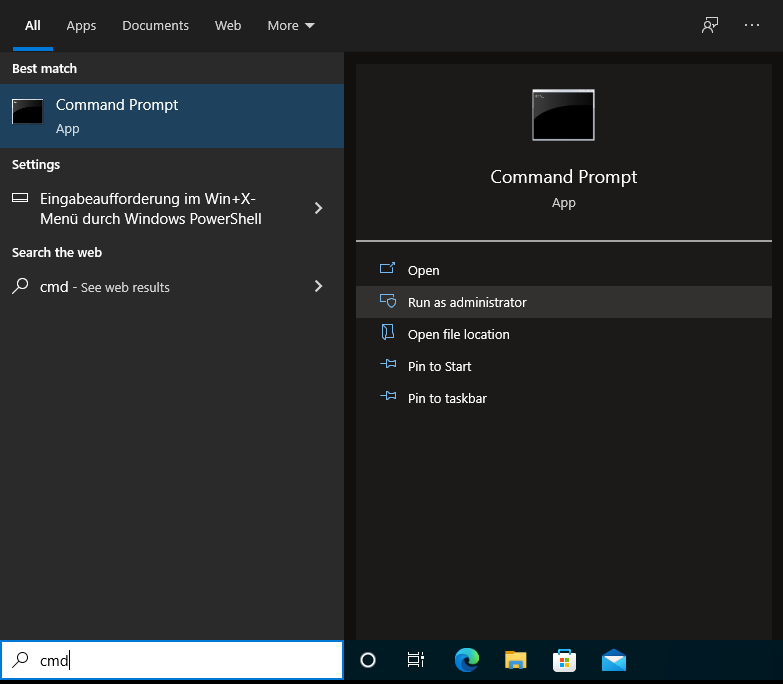The image size is (783, 684).
Task: Switch to the Documents tab
Action: (155, 25)
